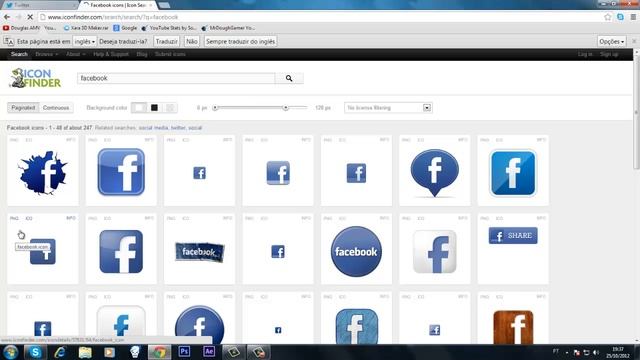Image resolution: width=640 pixels, height=360 pixels.
Task: Switch to Paginated results view
Action: 23,108
